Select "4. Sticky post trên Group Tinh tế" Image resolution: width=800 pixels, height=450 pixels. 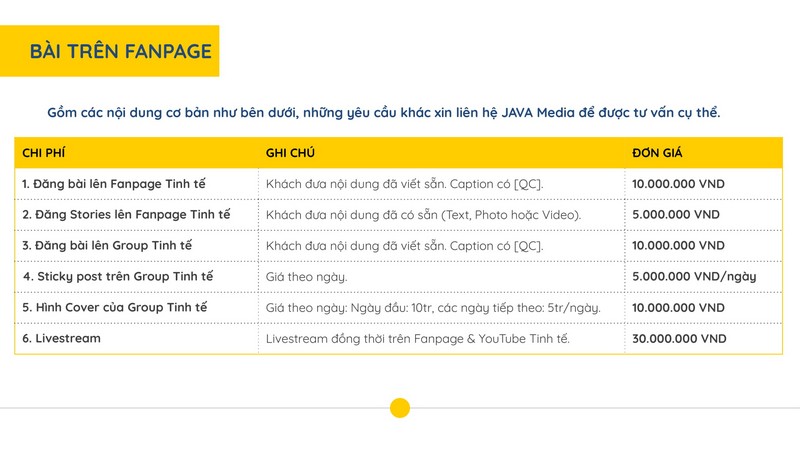pos(118,276)
